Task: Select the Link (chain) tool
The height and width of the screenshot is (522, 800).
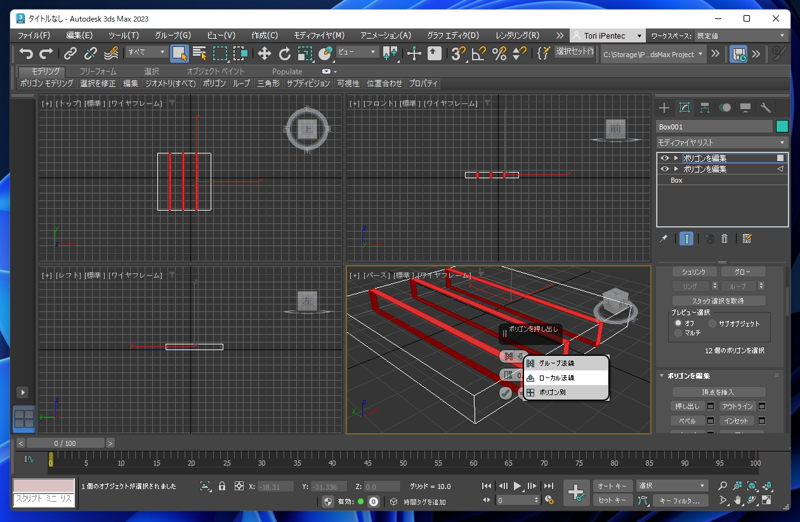Action: (70, 53)
